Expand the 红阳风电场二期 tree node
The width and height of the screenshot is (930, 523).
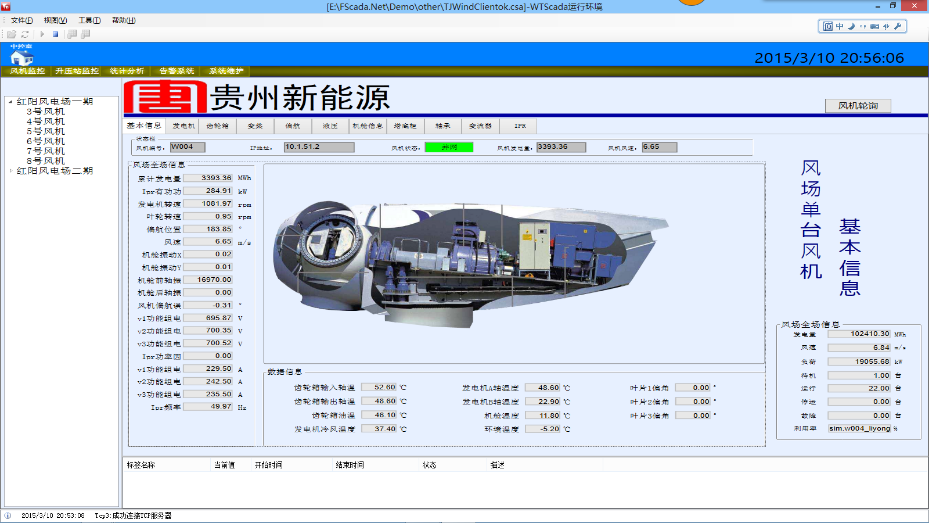(10, 171)
